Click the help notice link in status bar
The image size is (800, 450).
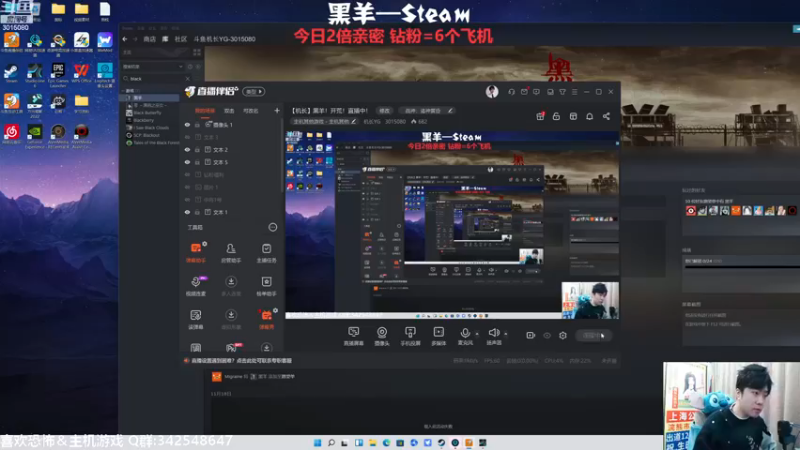(241, 361)
